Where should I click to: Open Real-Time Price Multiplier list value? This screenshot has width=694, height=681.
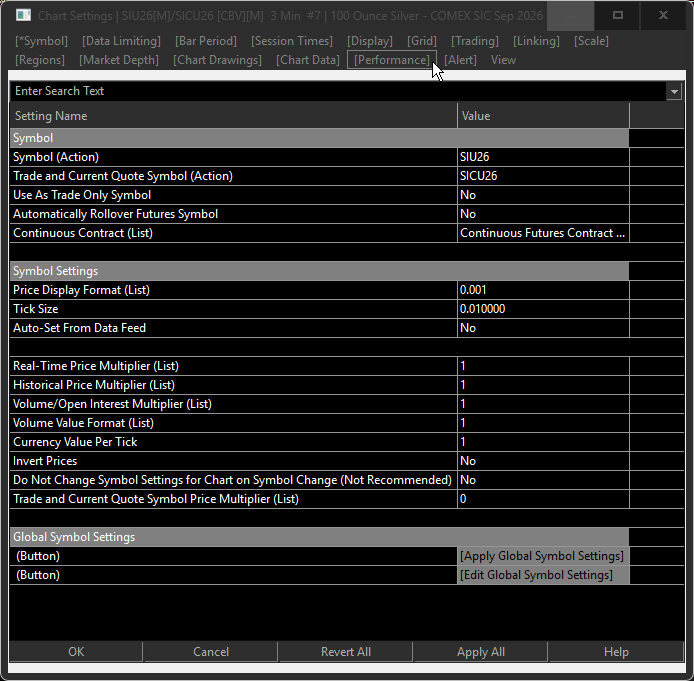click(543, 366)
